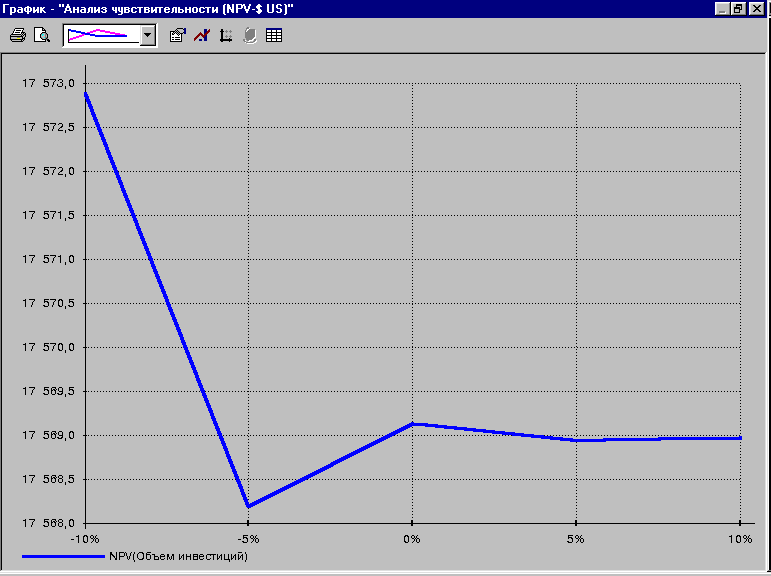Screen dimensions: 771x576
Task: Click y-axis label 17 568,5
Action: (48, 479)
